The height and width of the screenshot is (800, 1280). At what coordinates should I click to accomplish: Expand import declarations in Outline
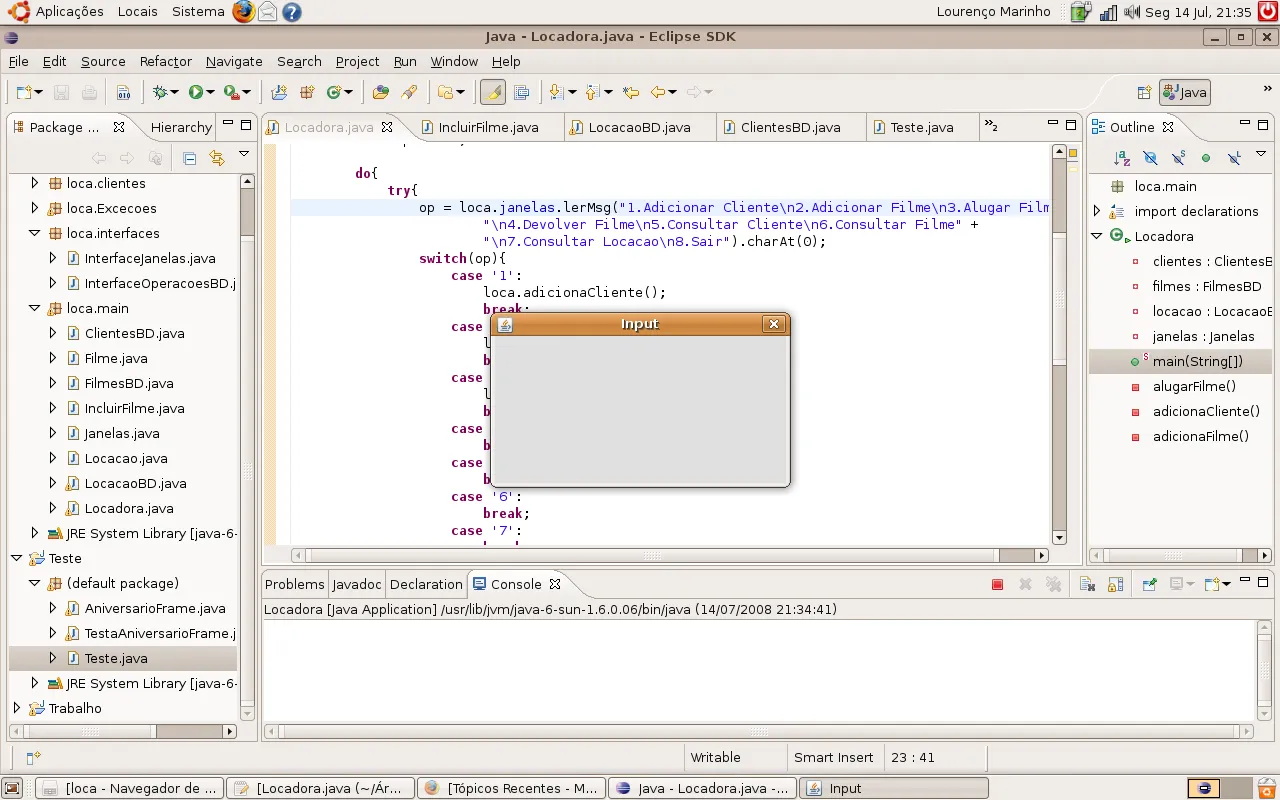[1097, 211]
